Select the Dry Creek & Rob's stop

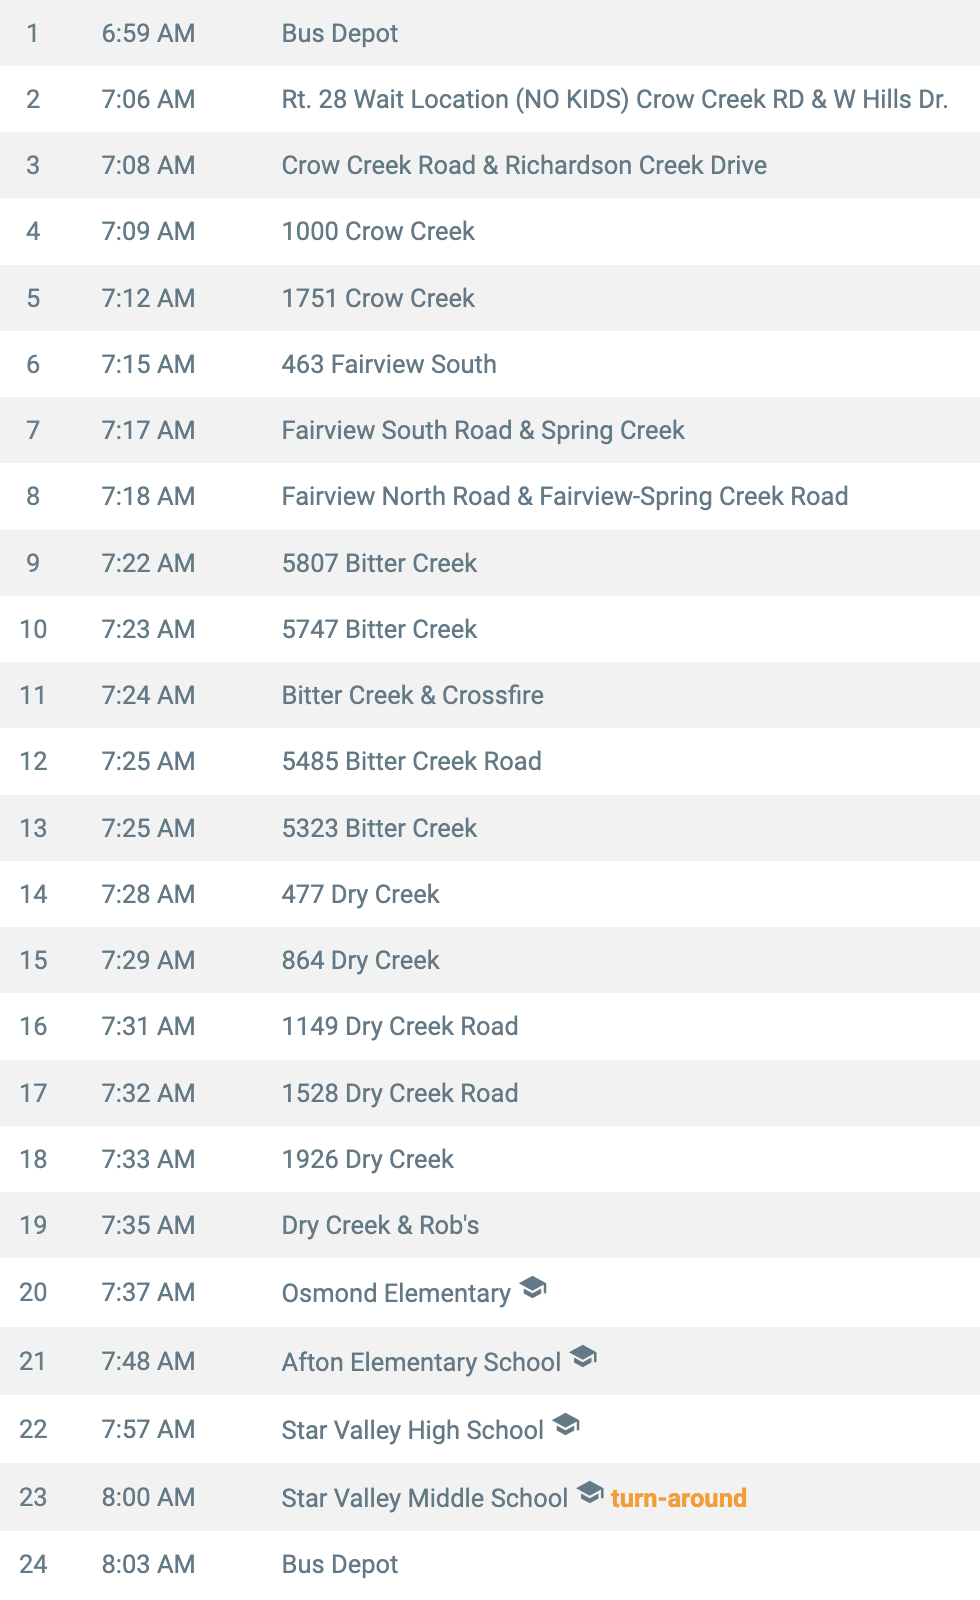tap(490, 1225)
